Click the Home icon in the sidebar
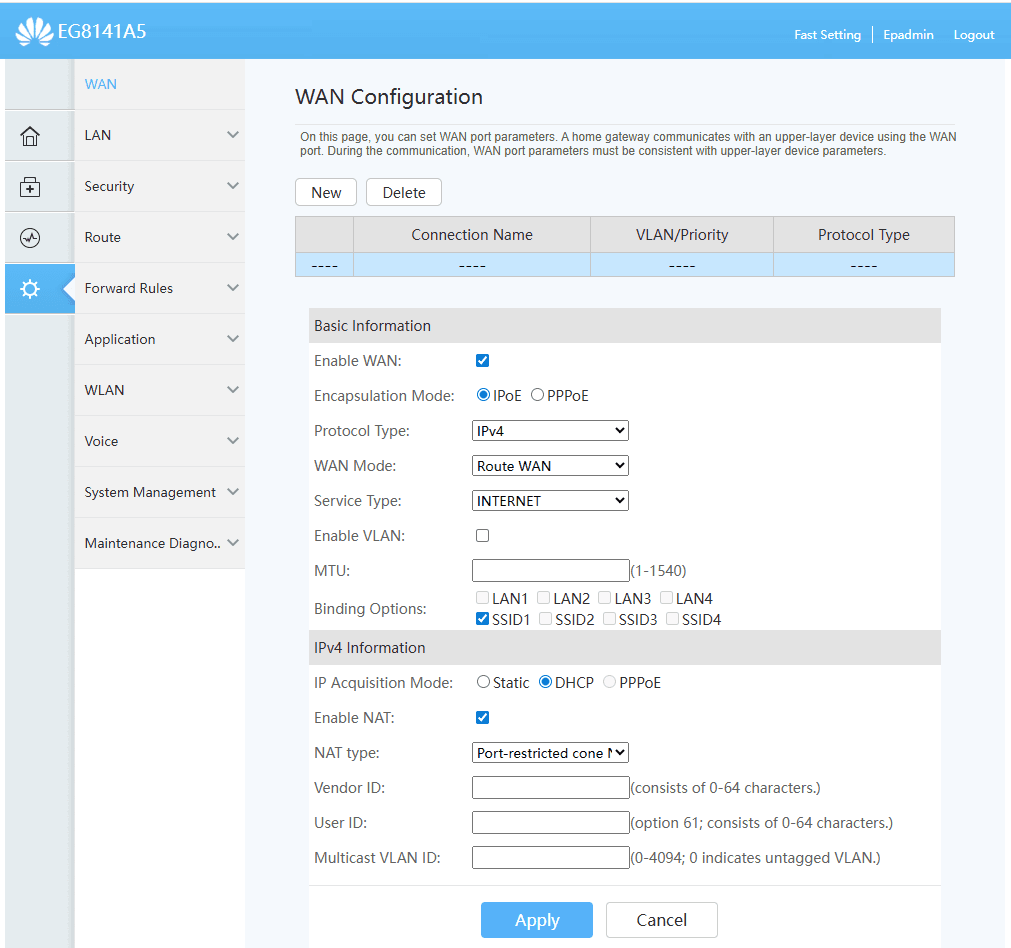Image resolution: width=1011 pixels, height=948 pixels. pyautogui.click(x=30, y=136)
